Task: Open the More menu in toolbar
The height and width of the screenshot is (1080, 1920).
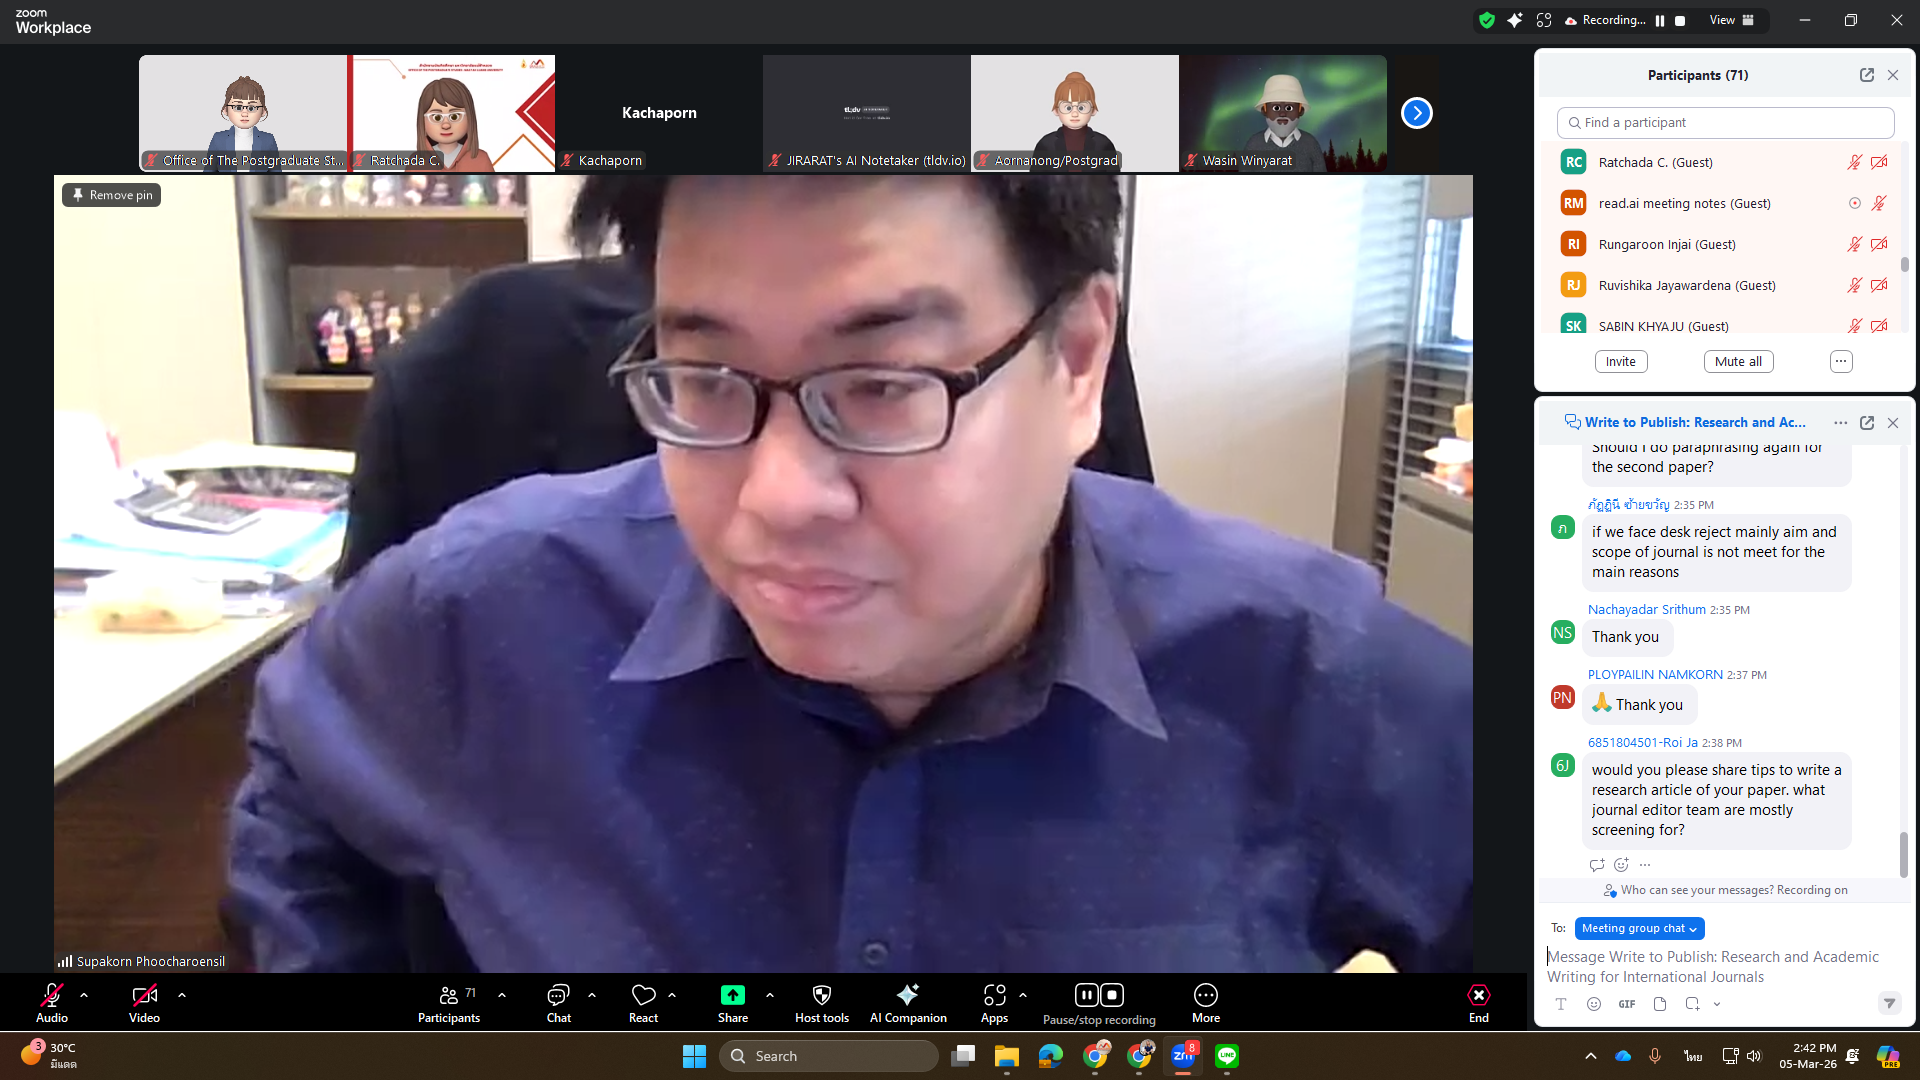Action: pos(1205,995)
